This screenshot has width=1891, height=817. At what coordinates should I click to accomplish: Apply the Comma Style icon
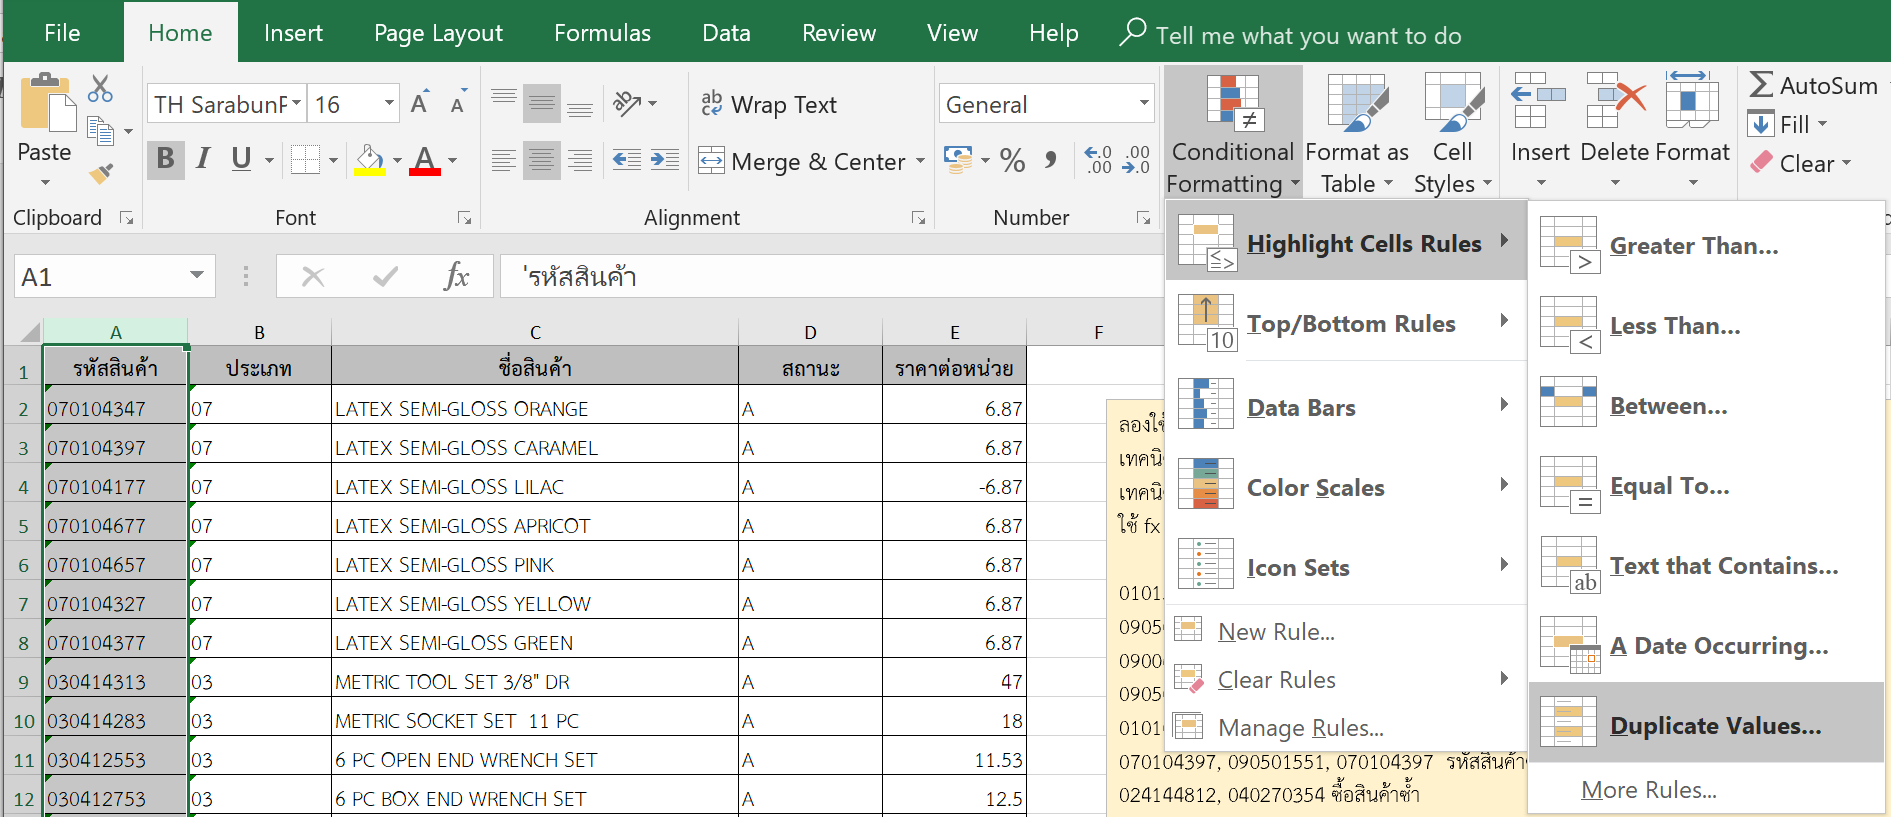pyautogui.click(x=1050, y=160)
